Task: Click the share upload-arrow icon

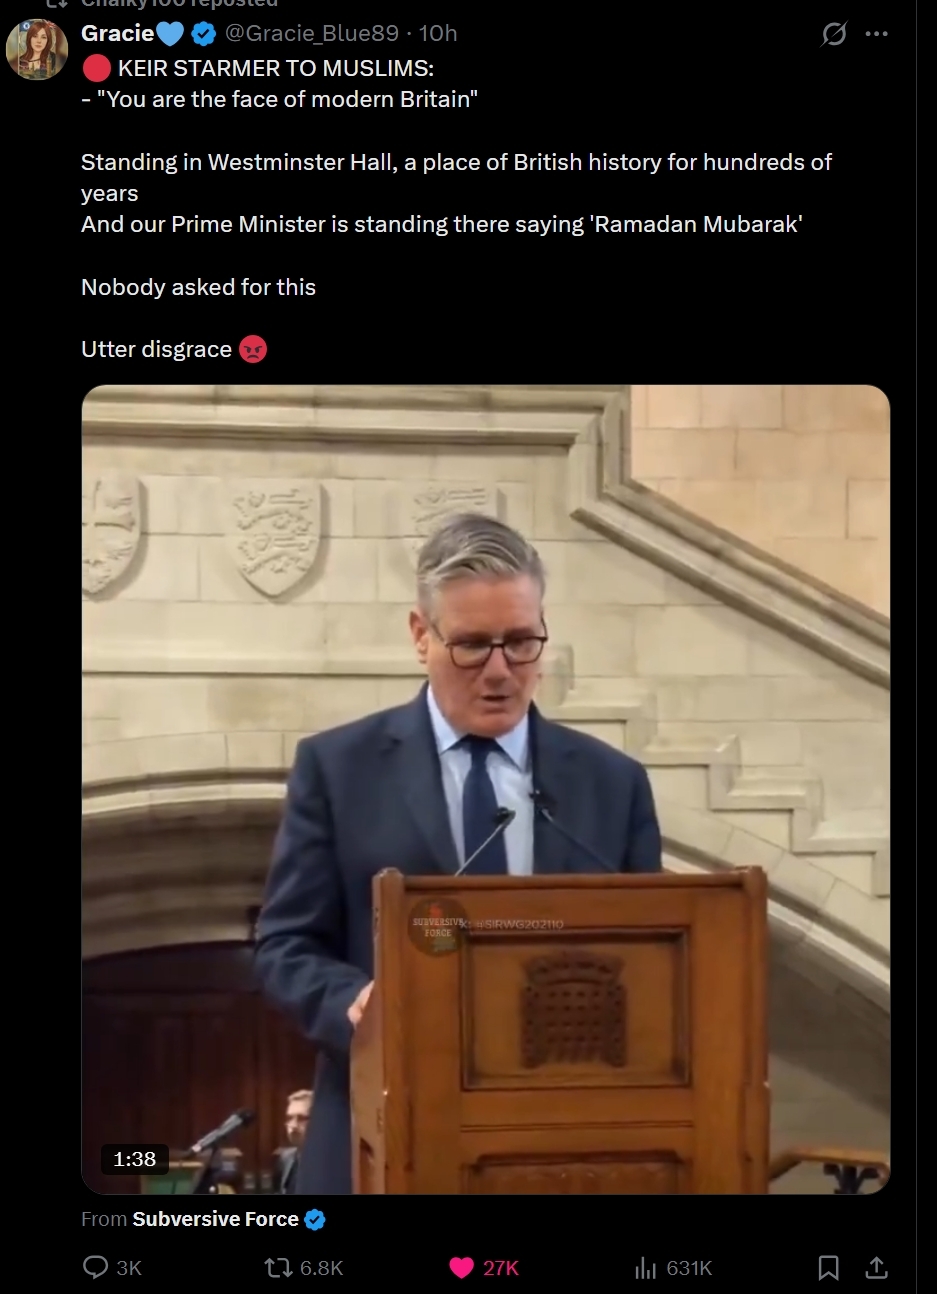Action: (x=876, y=1267)
